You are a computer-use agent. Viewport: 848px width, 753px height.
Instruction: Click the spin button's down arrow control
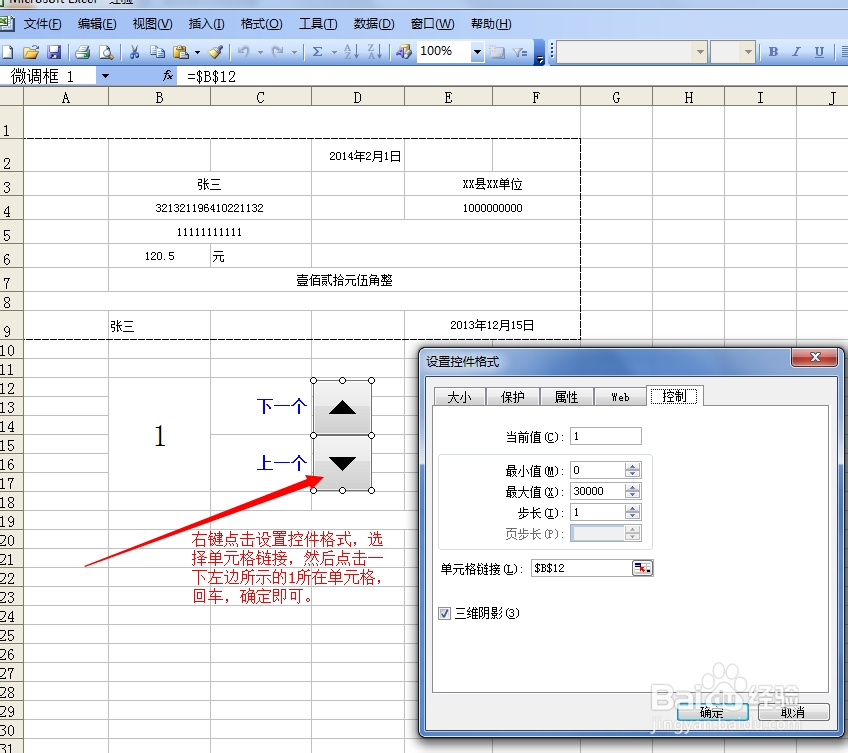click(x=342, y=463)
